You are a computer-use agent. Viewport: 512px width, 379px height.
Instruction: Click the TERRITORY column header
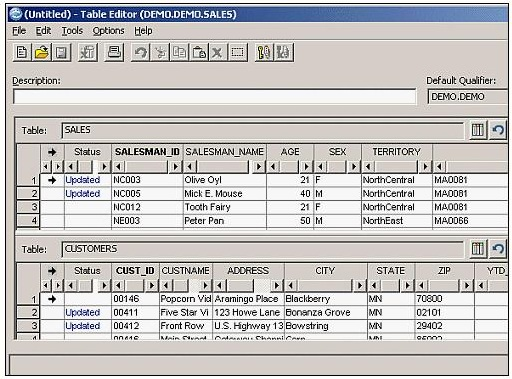pos(397,152)
